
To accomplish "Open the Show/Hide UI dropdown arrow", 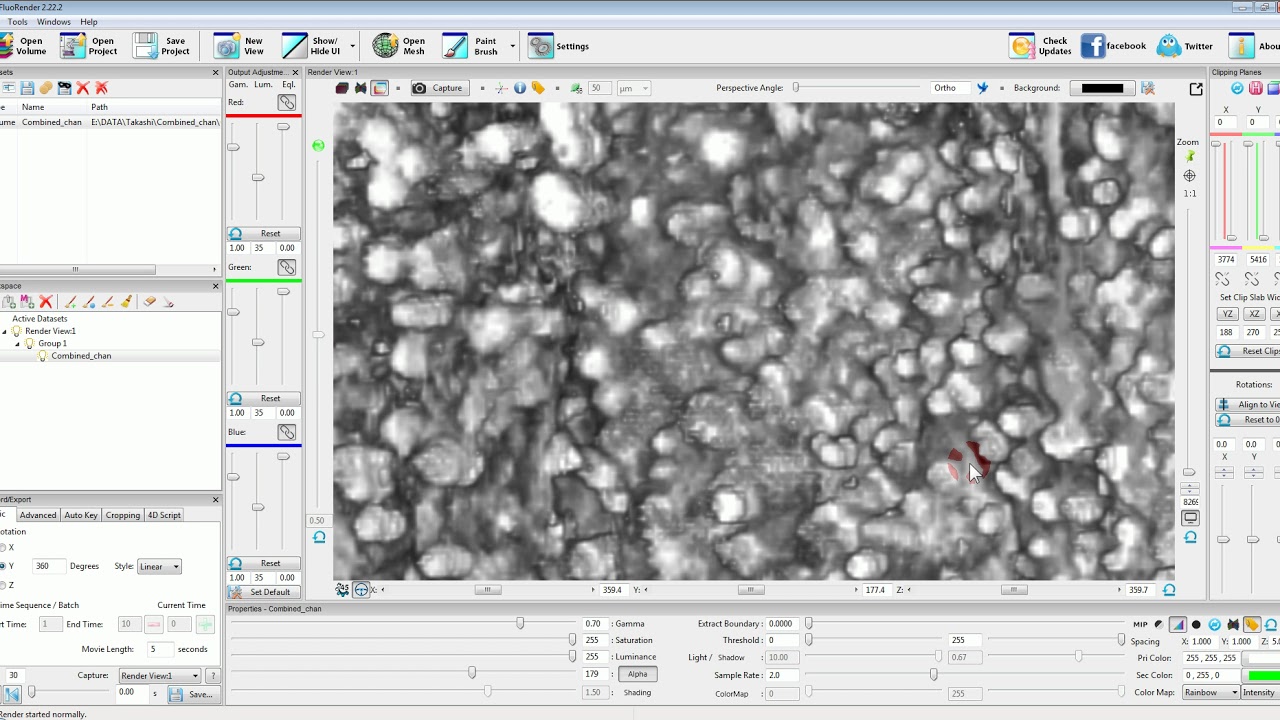I will [x=352, y=46].
